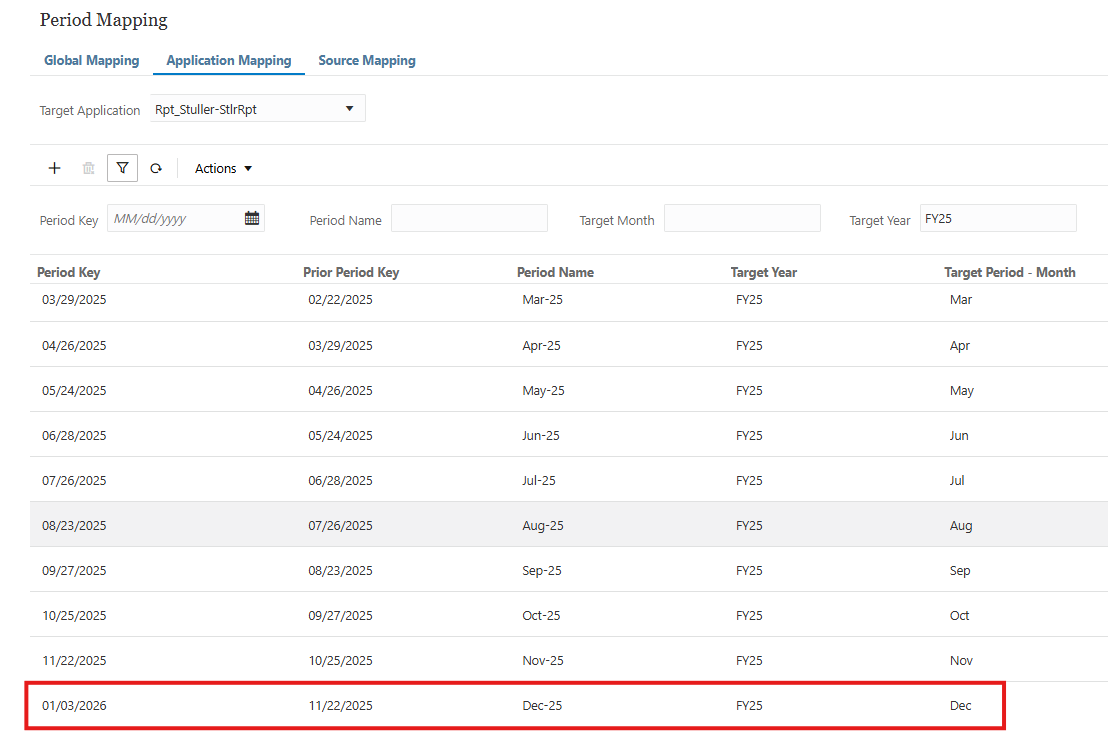Image resolution: width=1108 pixels, height=736 pixels.
Task: Switch to the Global Mapping tab
Action: (92, 61)
